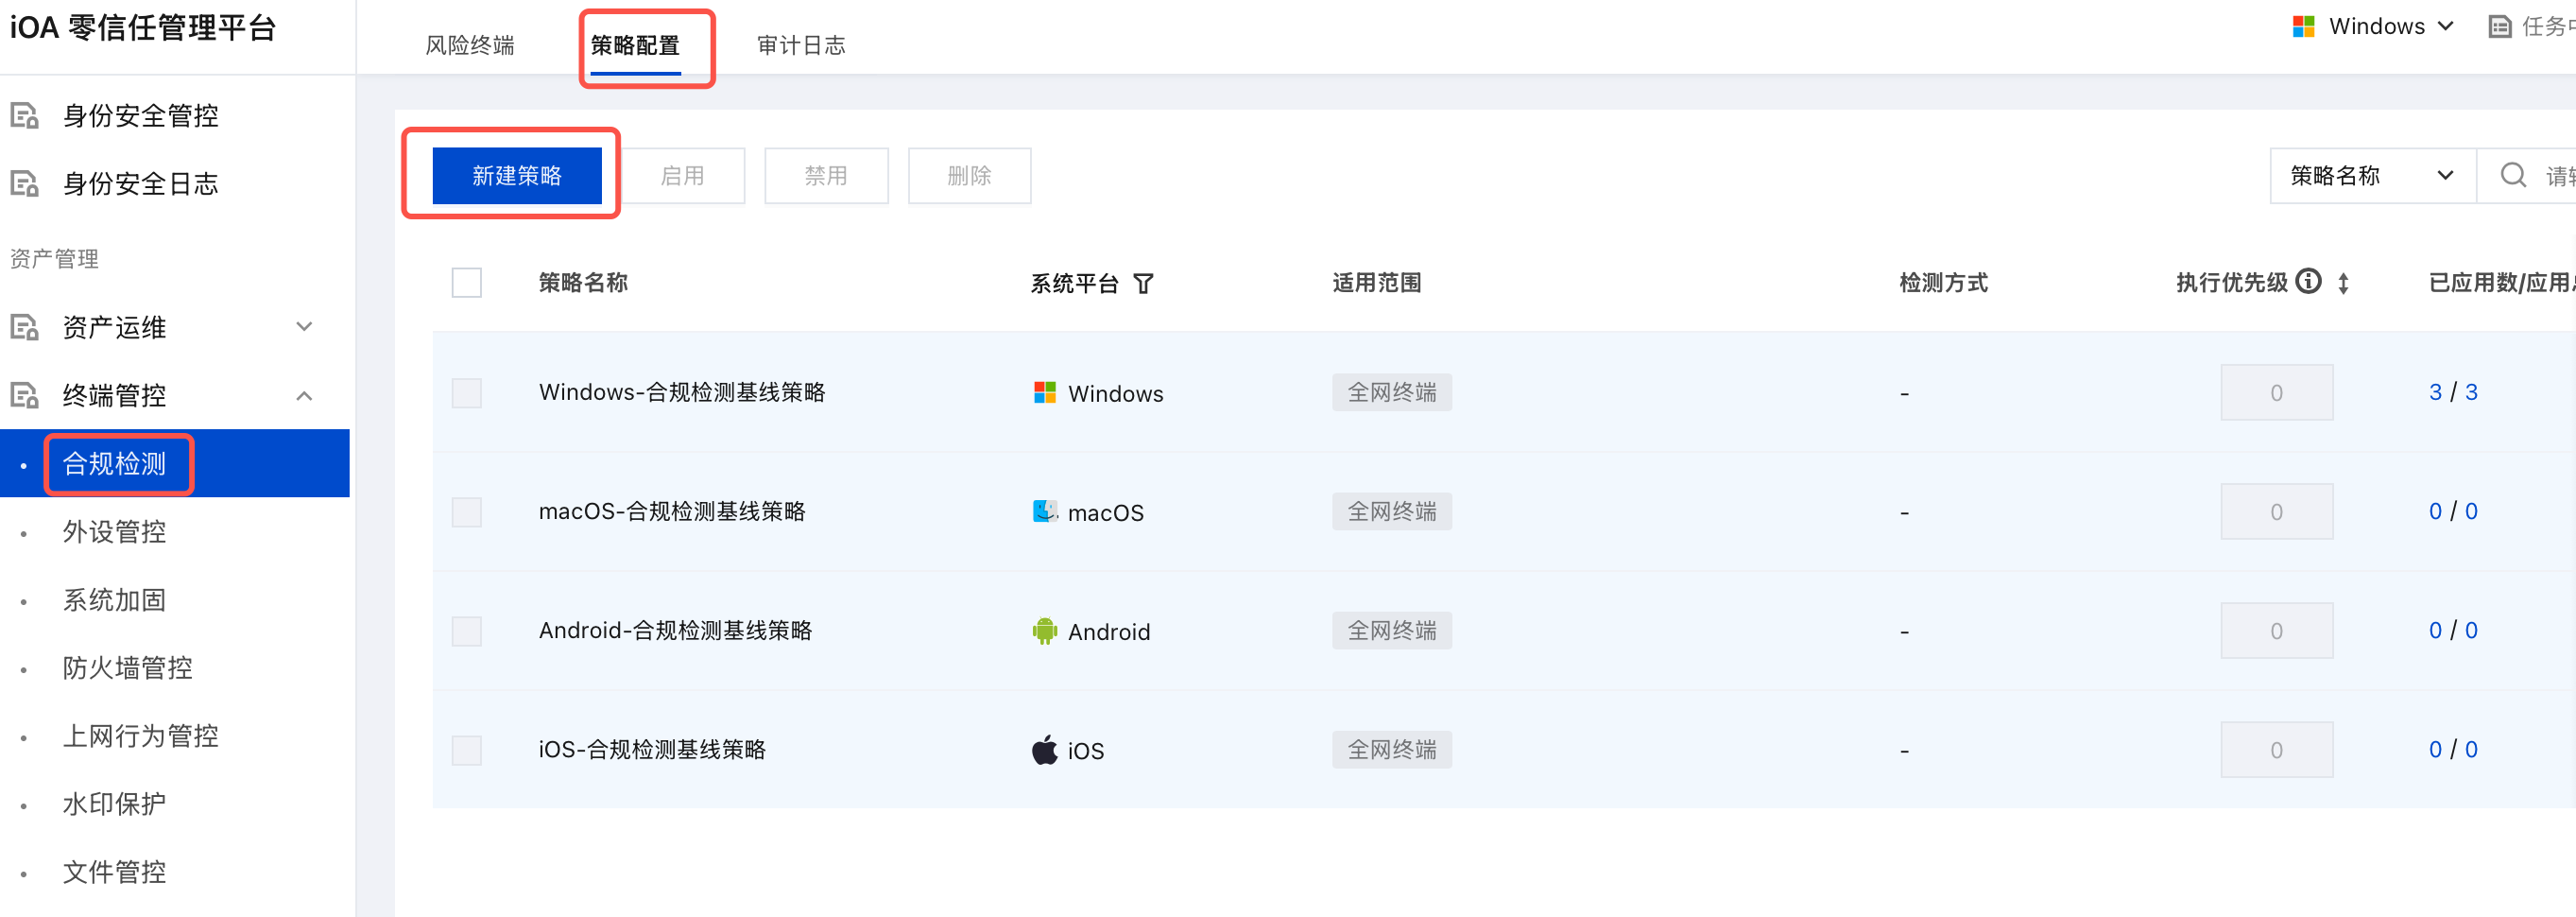
Task: Click the execution priority info icon
Action: pos(2308,282)
